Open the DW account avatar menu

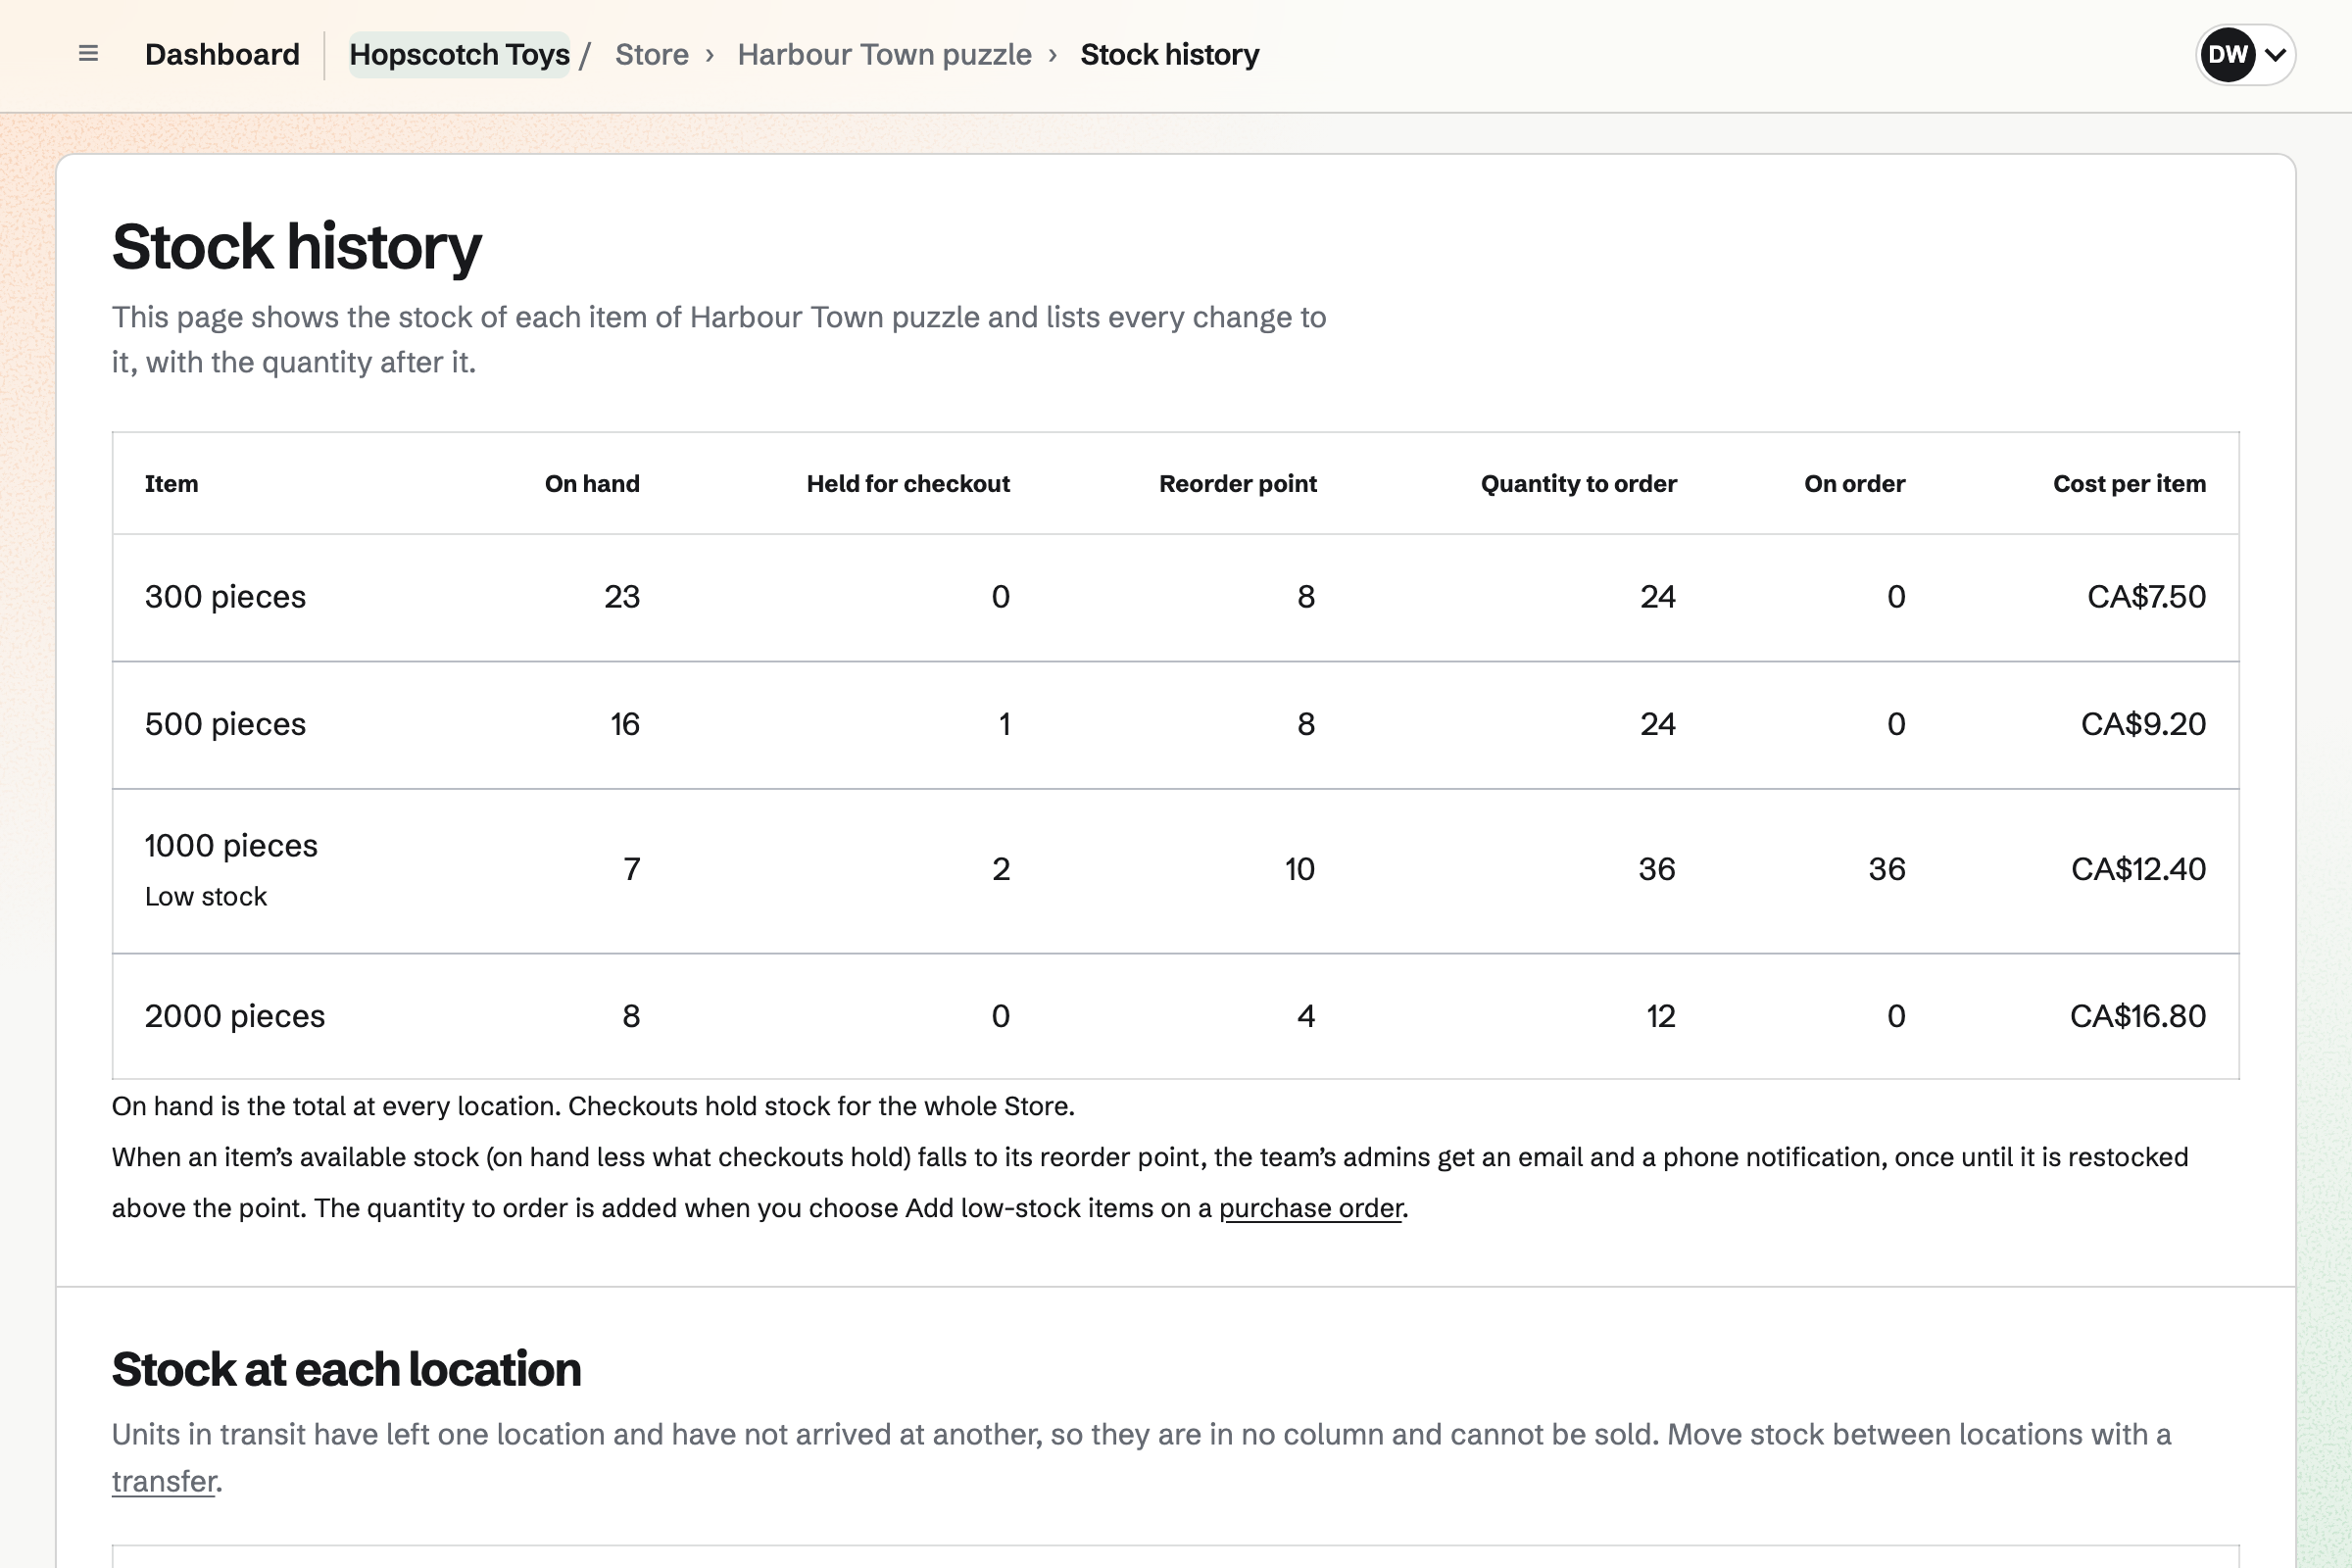click(x=2245, y=54)
